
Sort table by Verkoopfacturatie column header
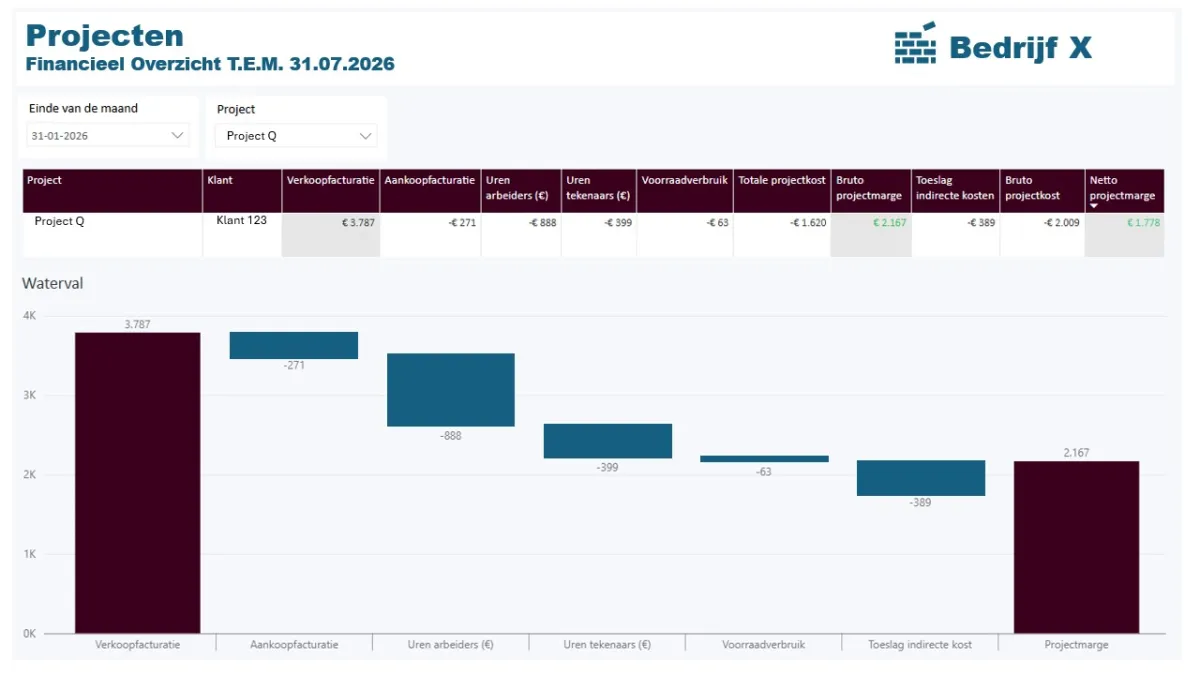(x=330, y=181)
